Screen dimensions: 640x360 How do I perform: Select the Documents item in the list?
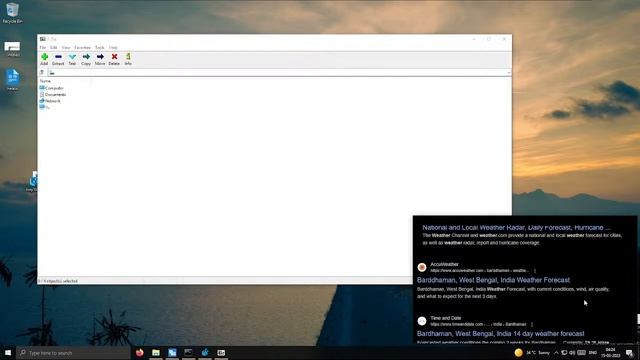pos(53,95)
